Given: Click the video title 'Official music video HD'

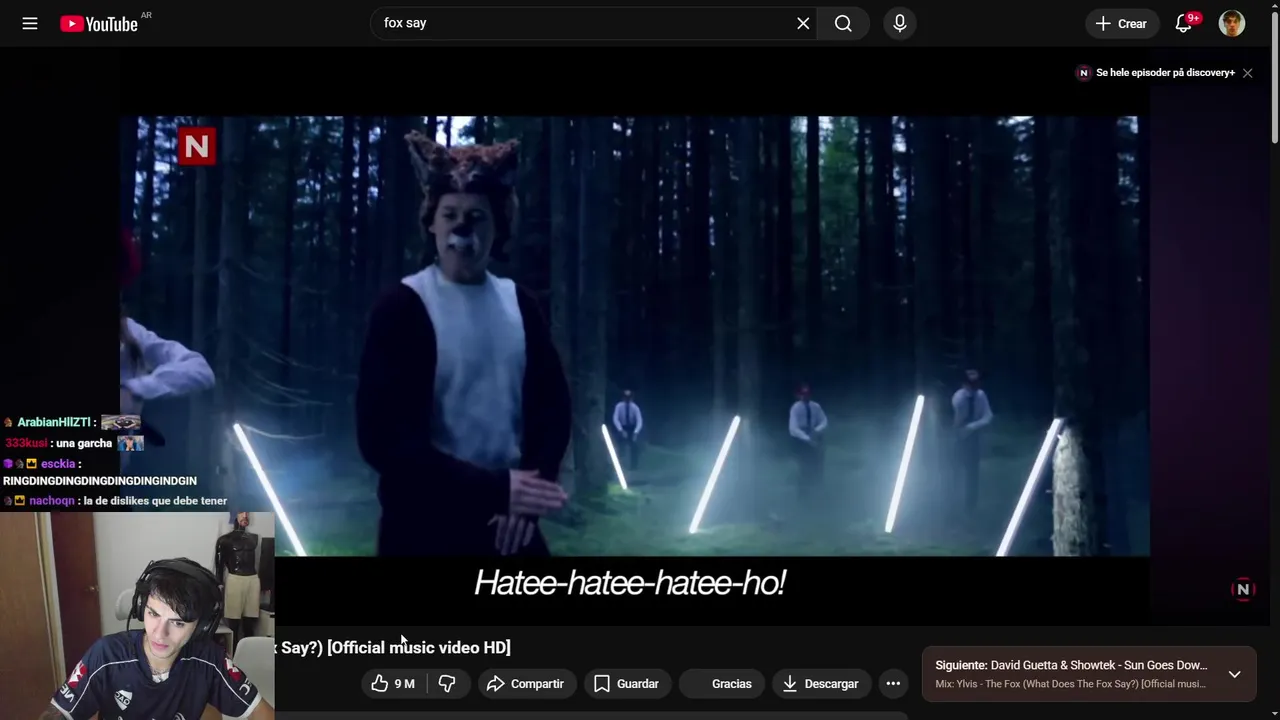Looking at the screenshot, I should [x=393, y=648].
